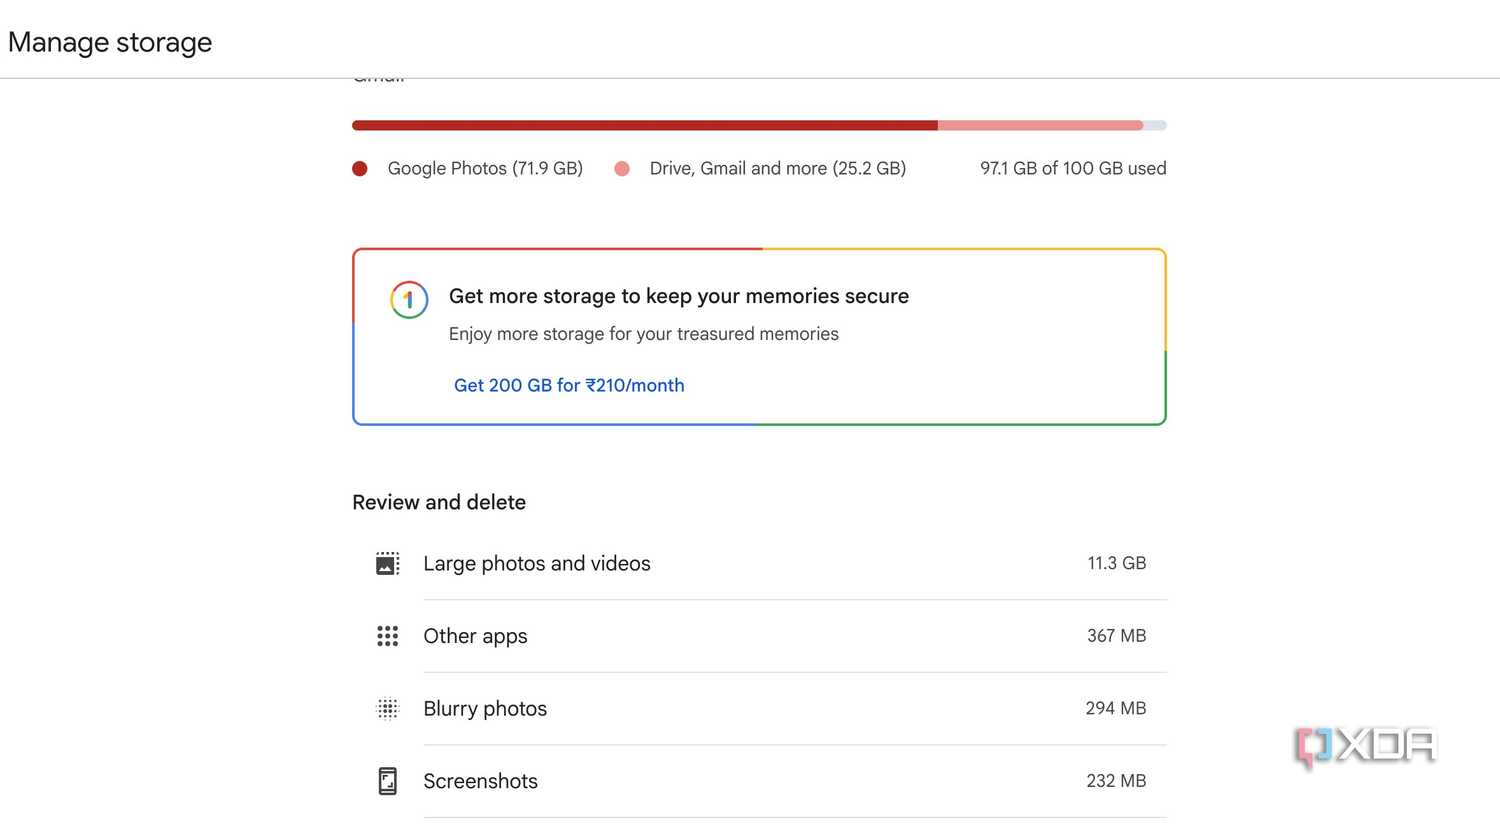This screenshot has height=834, width=1500.
Task: Click the light red Drive and Gmail bar segment
Action: point(1040,125)
